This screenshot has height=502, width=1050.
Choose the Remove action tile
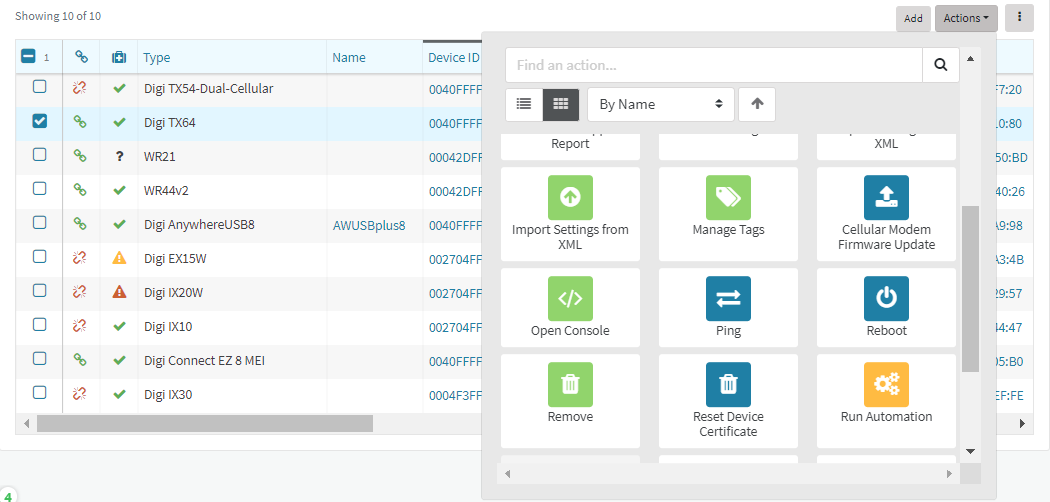point(570,401)
